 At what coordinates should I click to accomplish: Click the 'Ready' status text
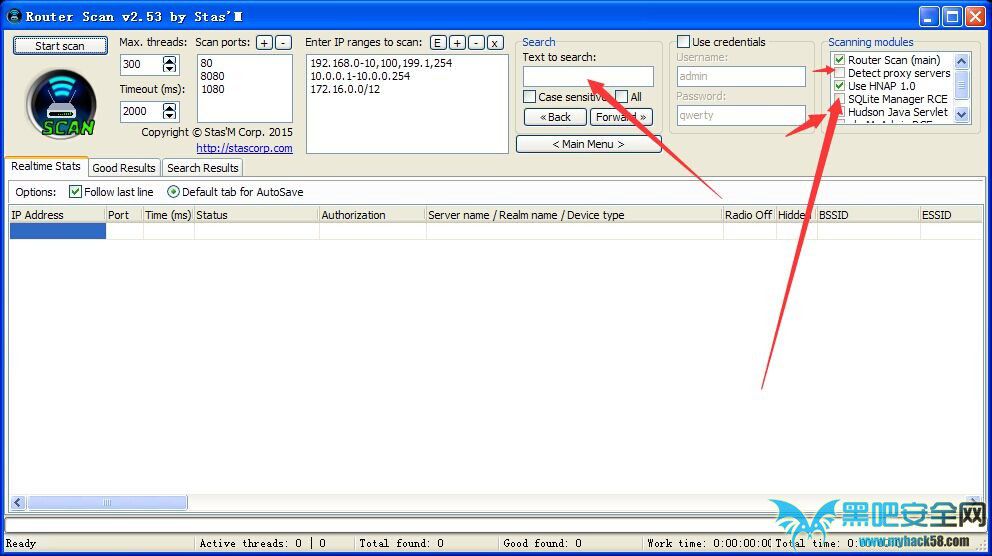tap(21, 543)
